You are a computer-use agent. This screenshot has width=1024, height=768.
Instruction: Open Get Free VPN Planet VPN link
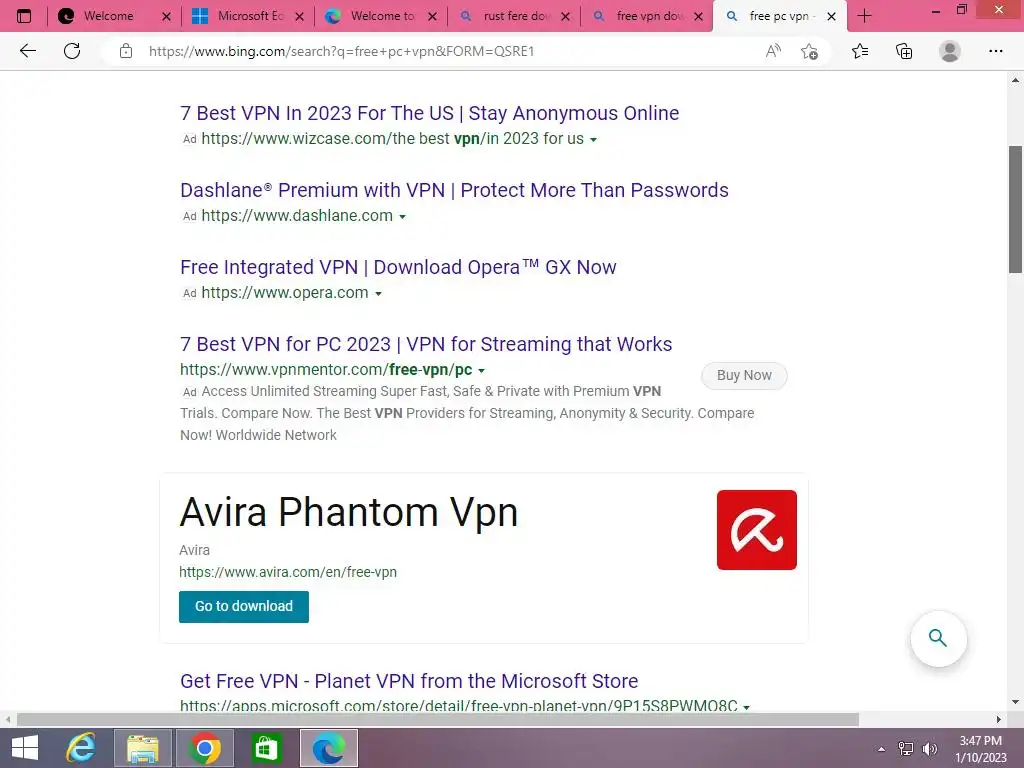point(409,681)
